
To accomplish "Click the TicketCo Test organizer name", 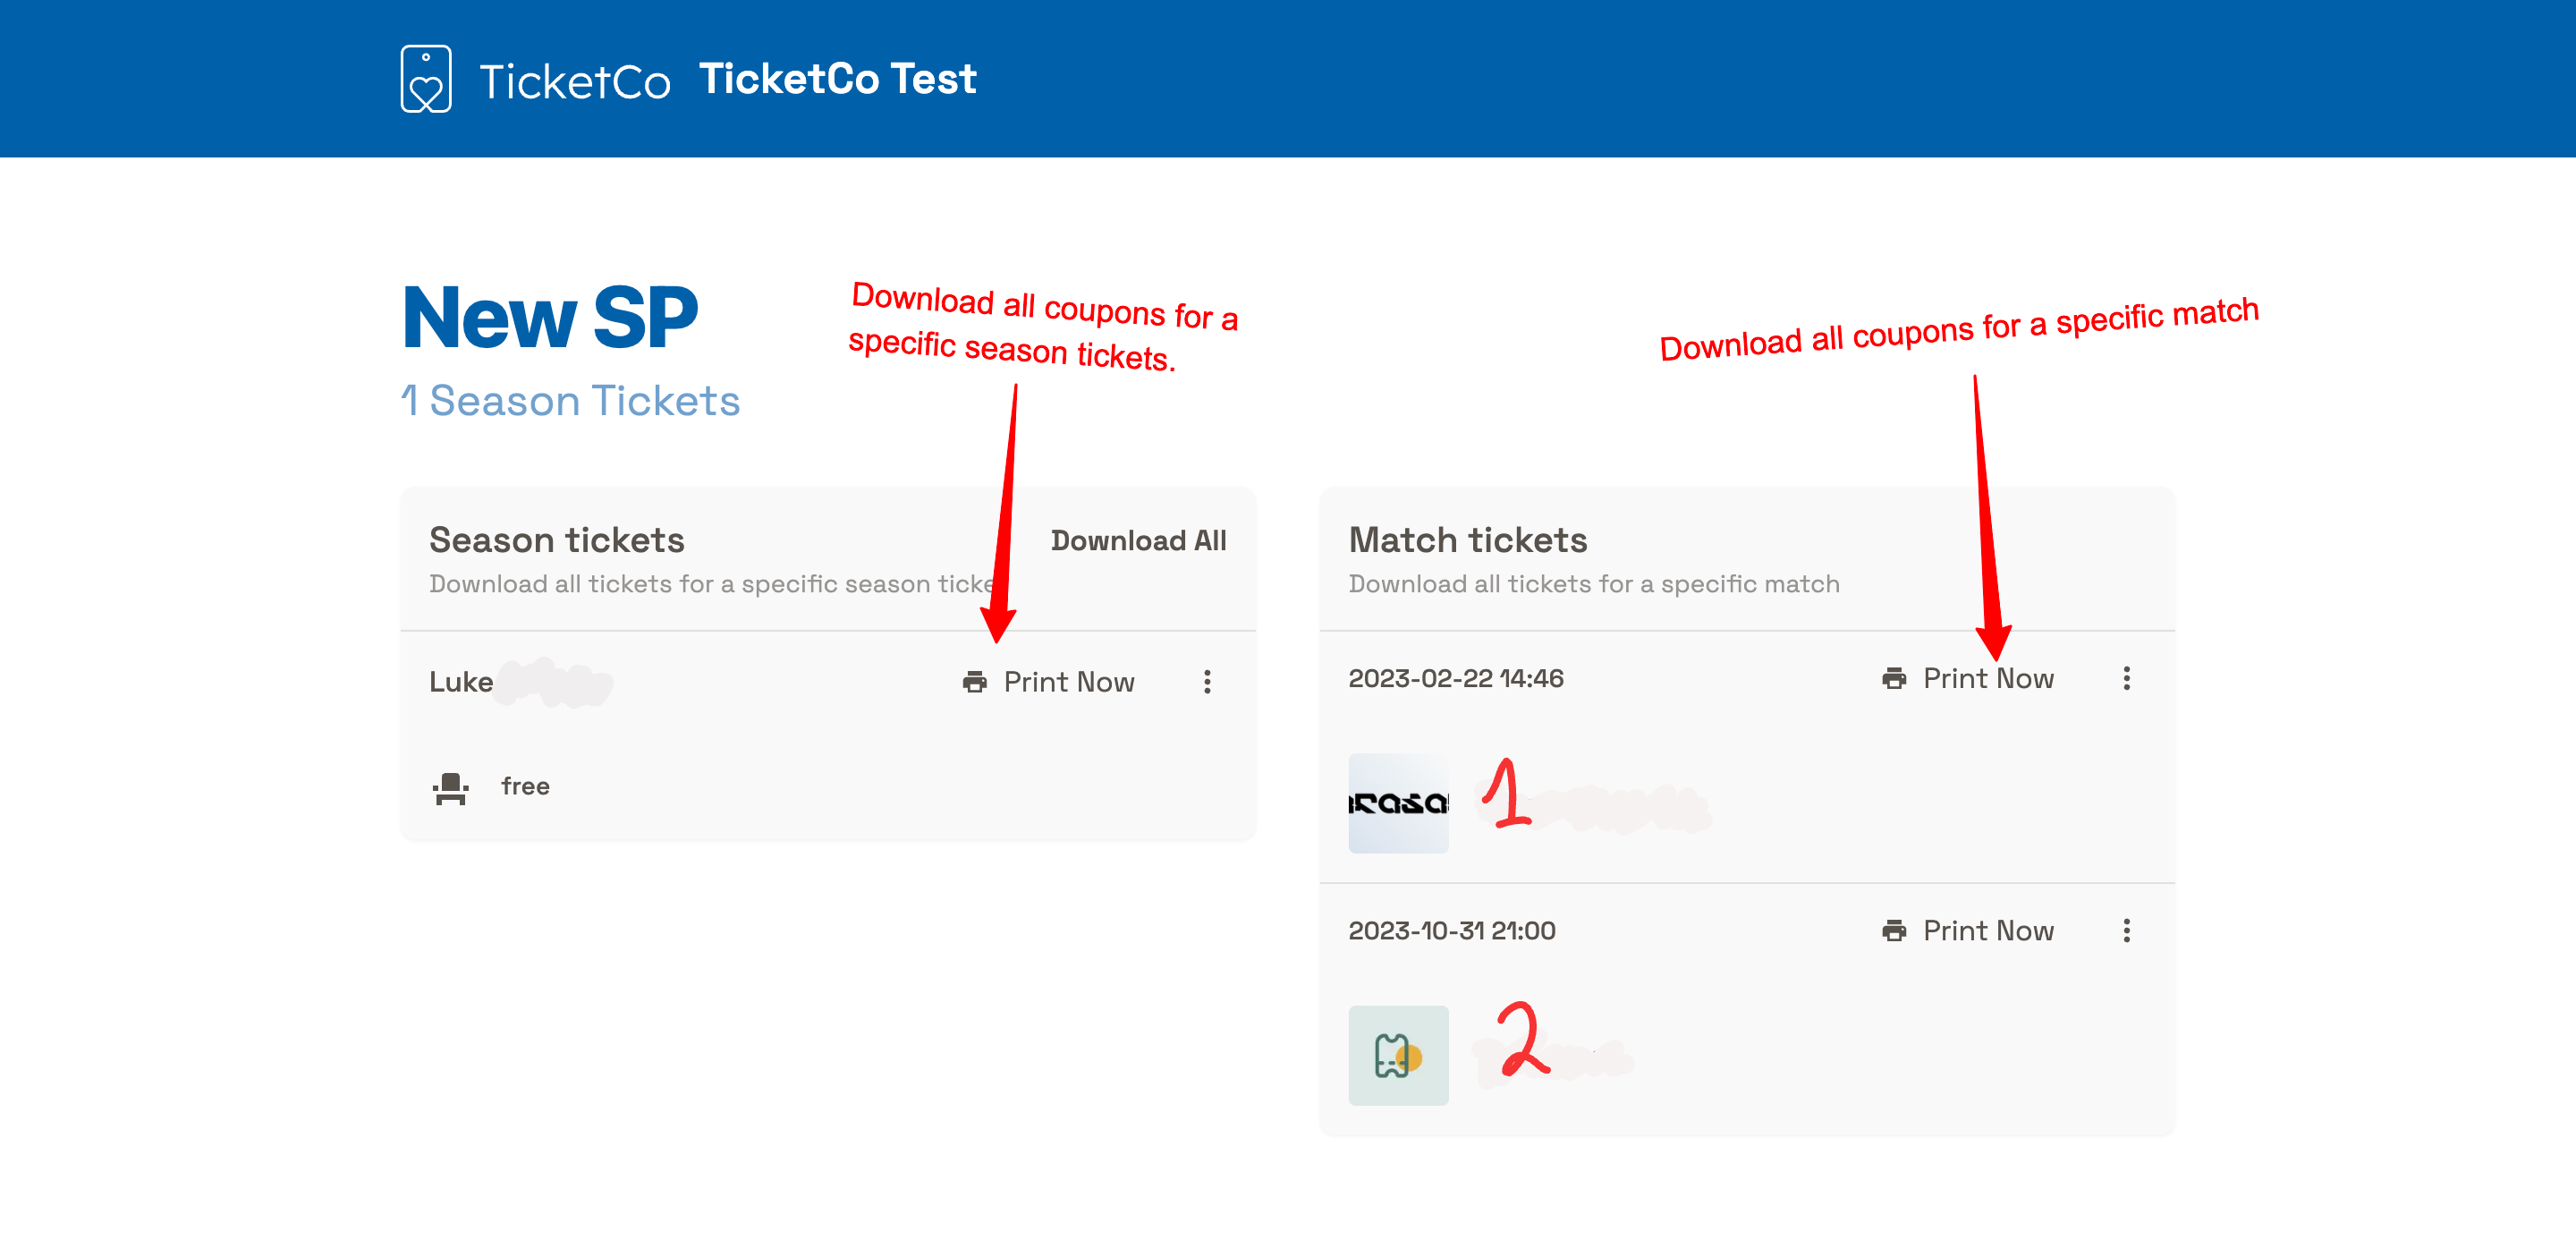I will coord(837,79).
